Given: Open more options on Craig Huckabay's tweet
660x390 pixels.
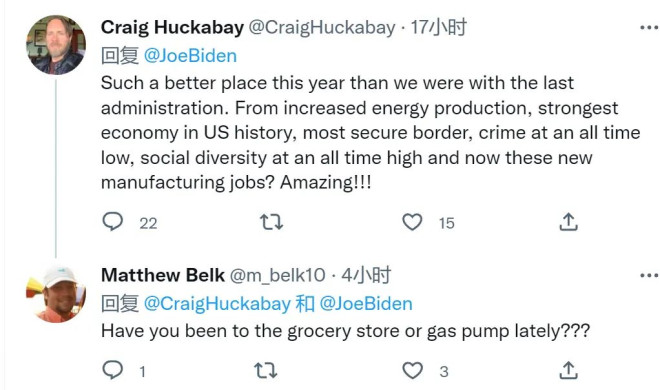Looking at the screenshot, I should tap(649, 28).
